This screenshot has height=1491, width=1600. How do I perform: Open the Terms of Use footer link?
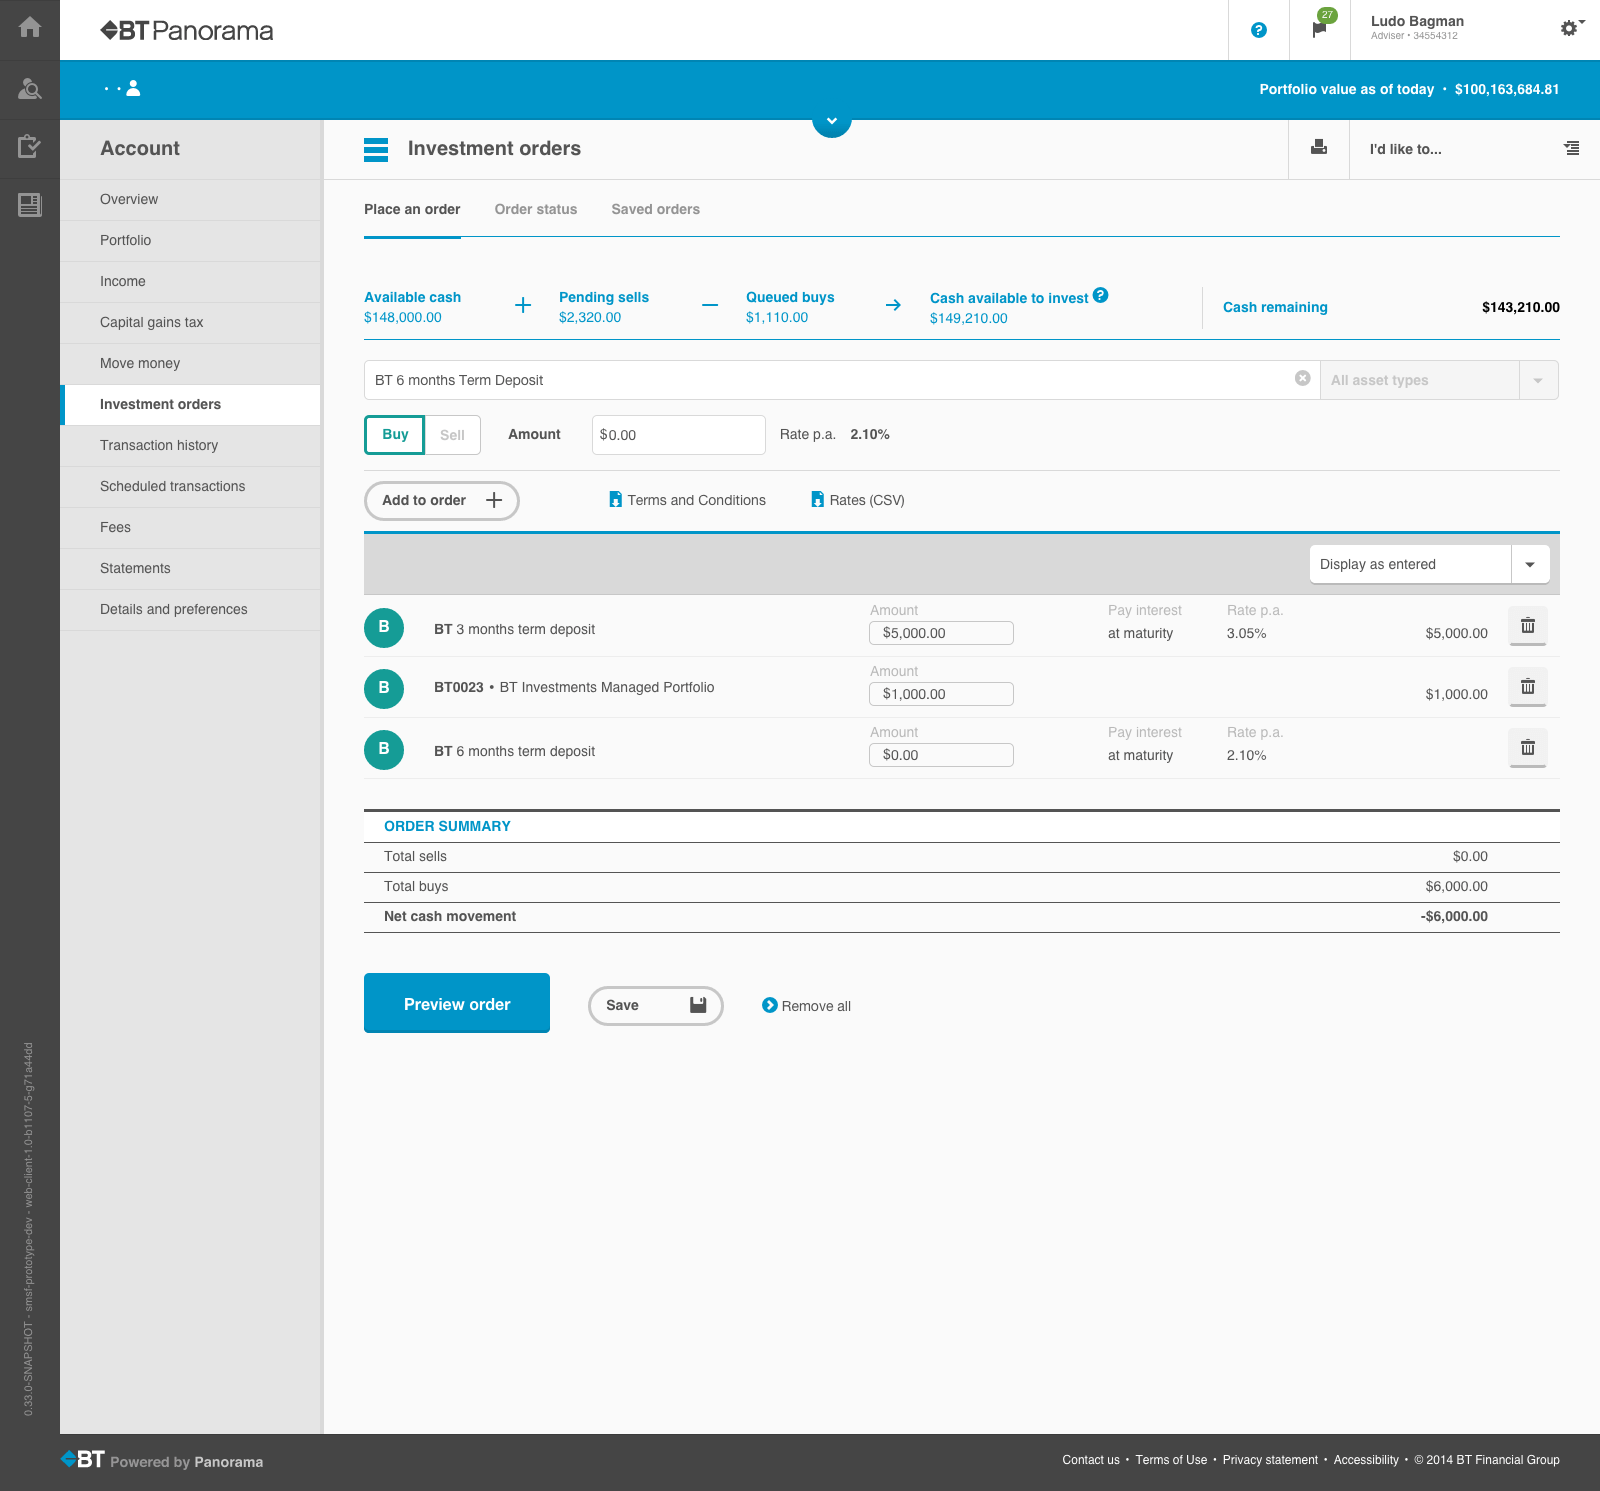click(1171, 1460)
